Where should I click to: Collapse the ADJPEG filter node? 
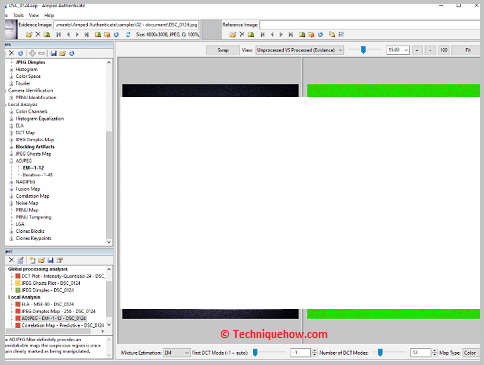pos(11,161)
